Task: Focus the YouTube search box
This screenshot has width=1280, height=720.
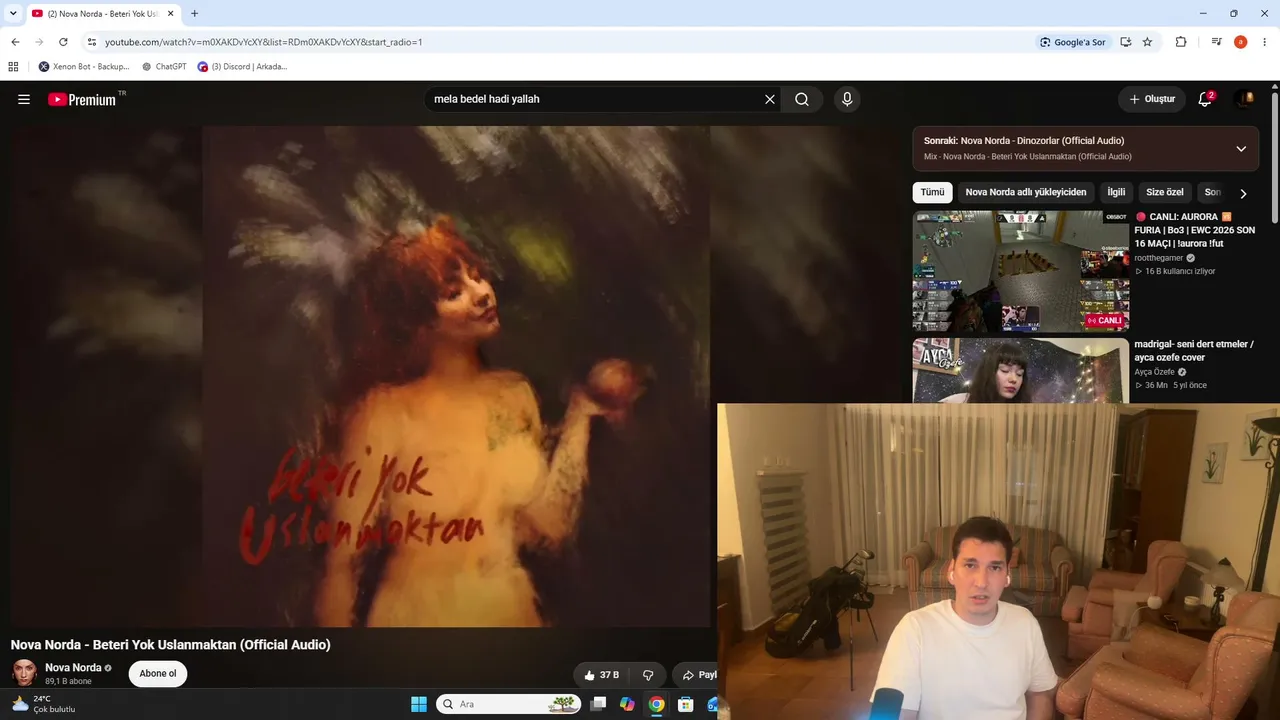Action: [x=595, y=99]
